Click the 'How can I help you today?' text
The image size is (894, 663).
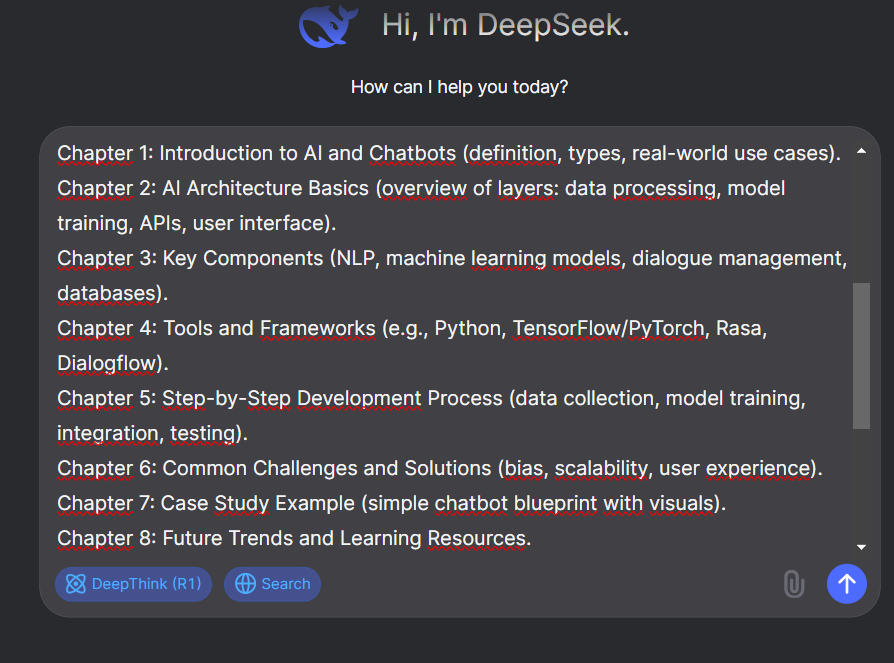[460, 87]
